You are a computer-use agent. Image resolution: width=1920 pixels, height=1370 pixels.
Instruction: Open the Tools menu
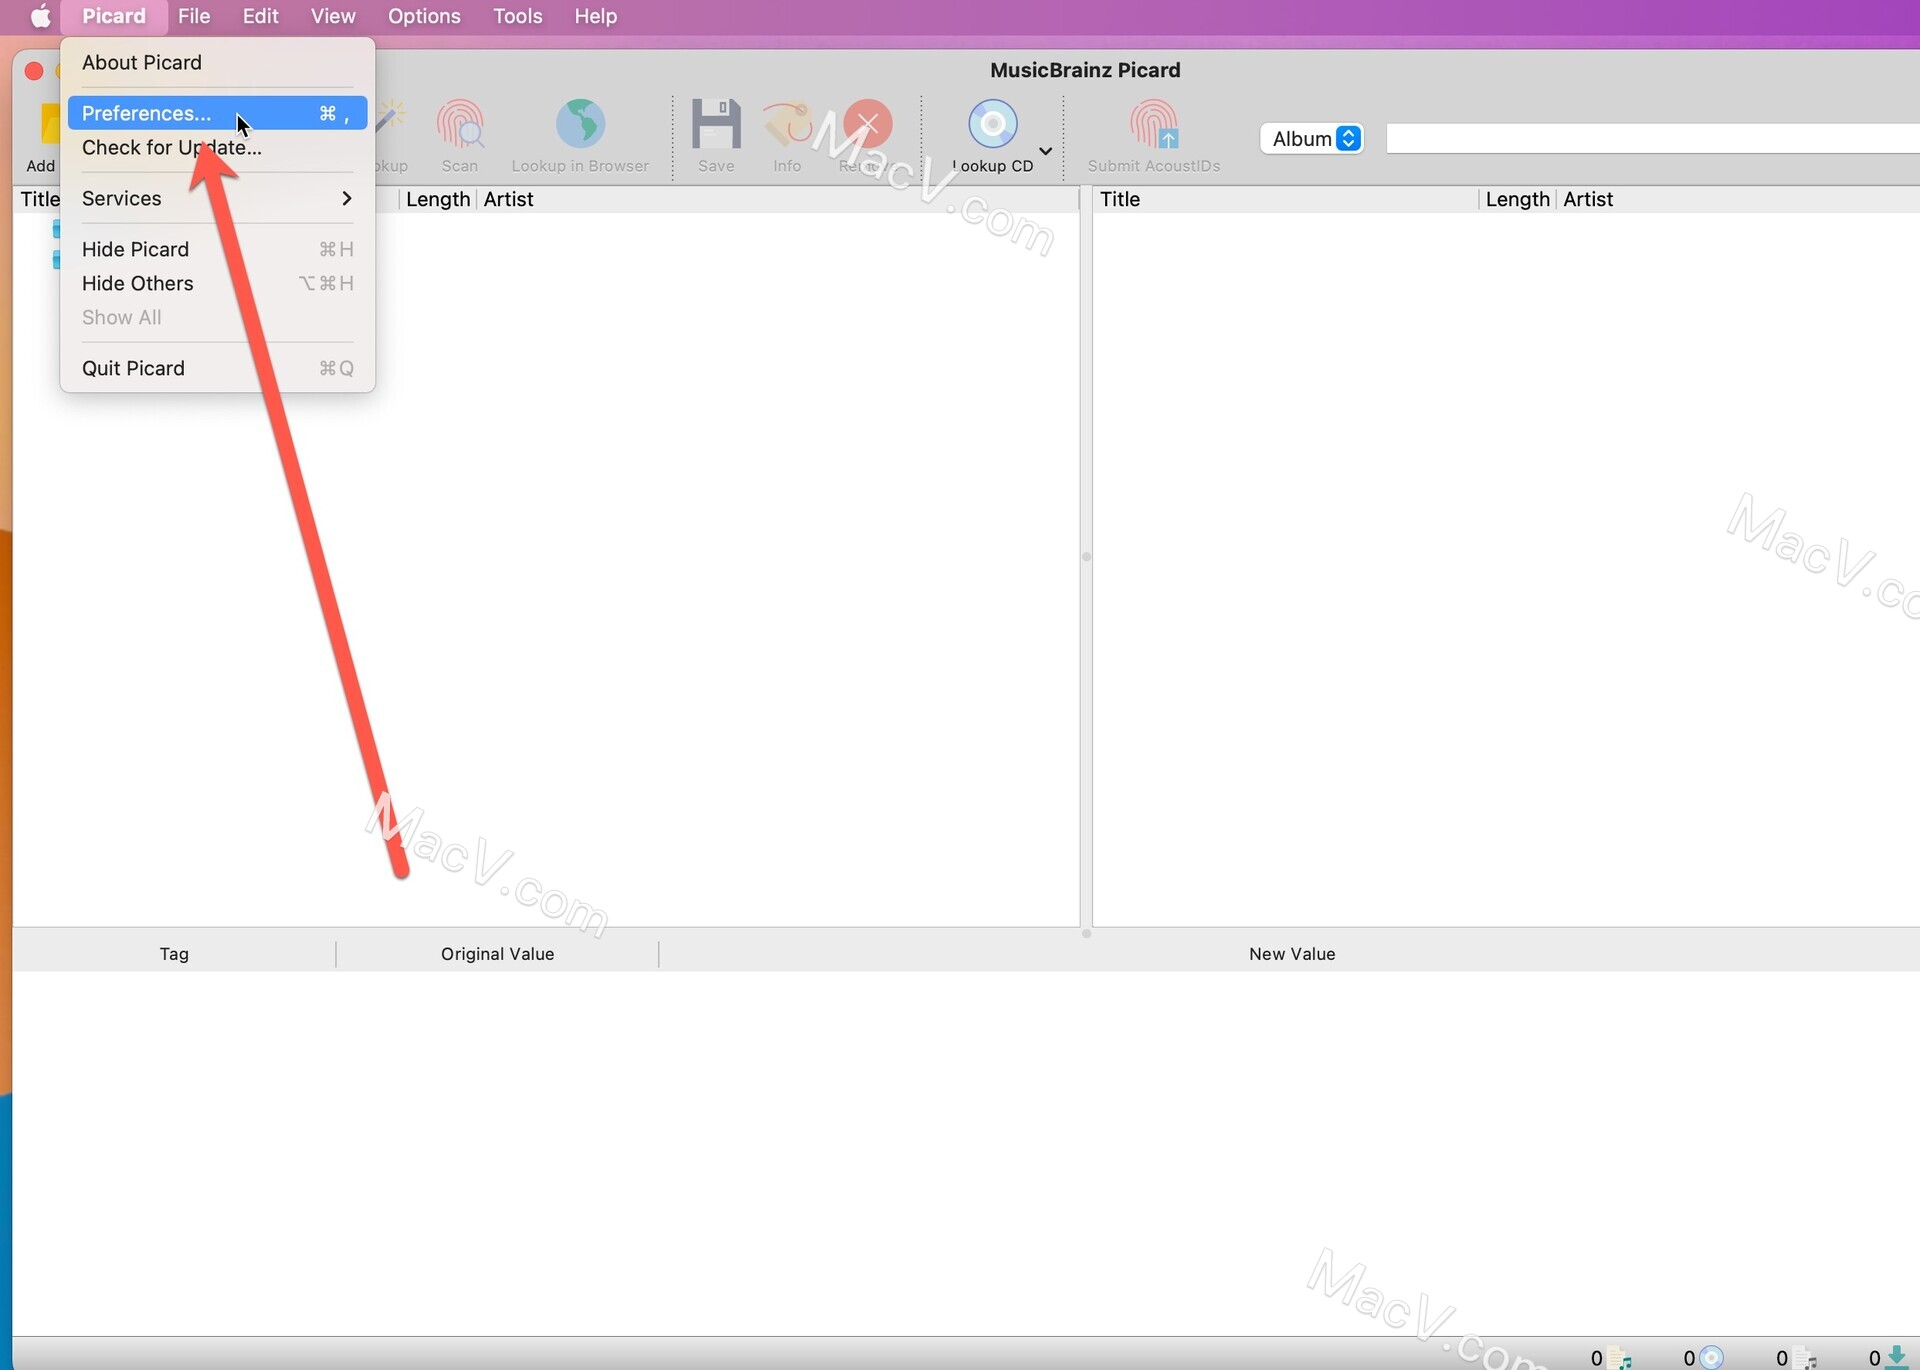(517, 16)
